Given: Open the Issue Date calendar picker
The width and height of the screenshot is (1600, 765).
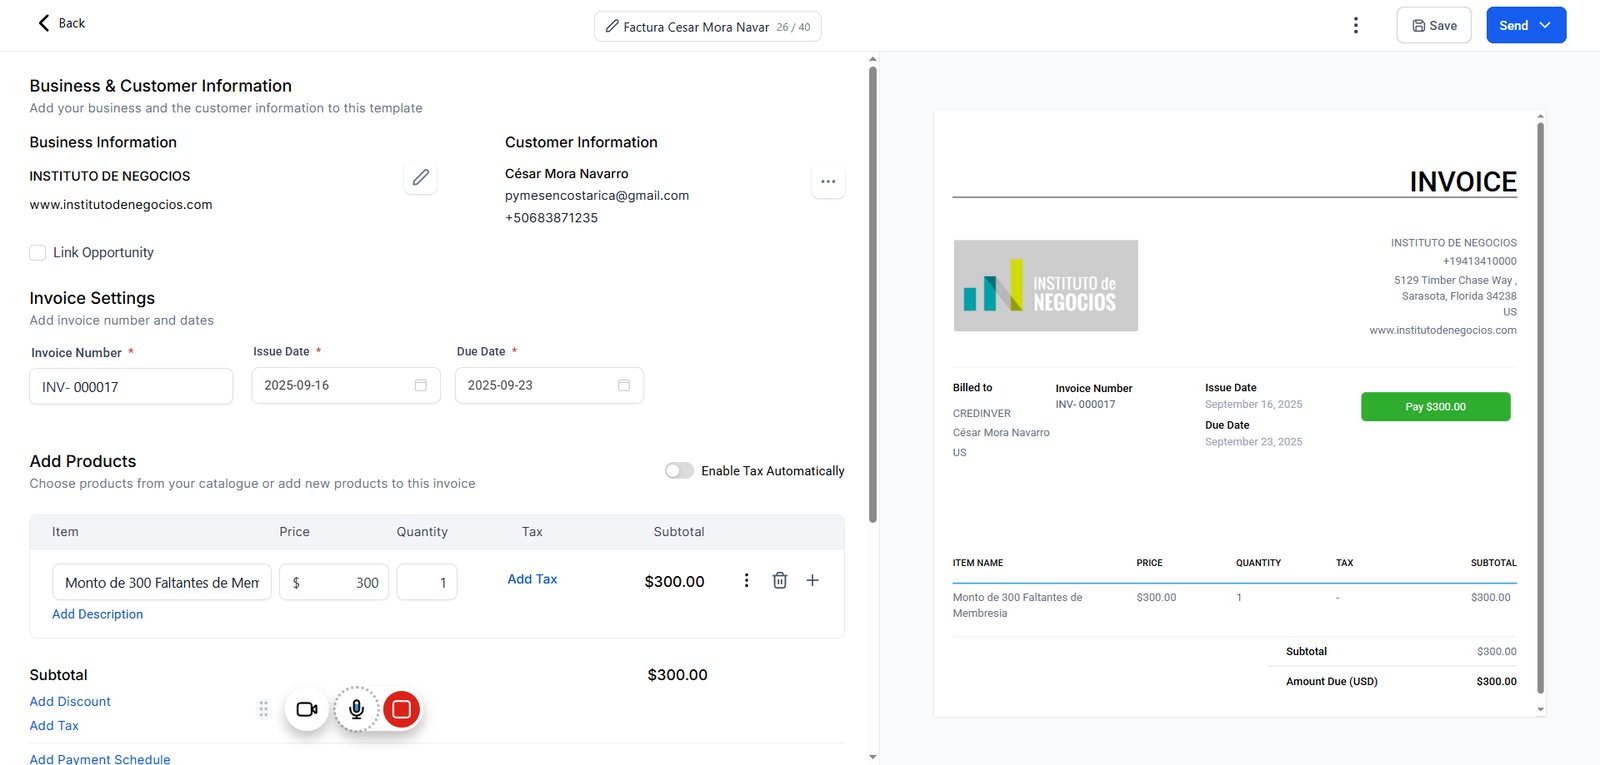Looking at the screenshot, I should (x=420, y=385).
